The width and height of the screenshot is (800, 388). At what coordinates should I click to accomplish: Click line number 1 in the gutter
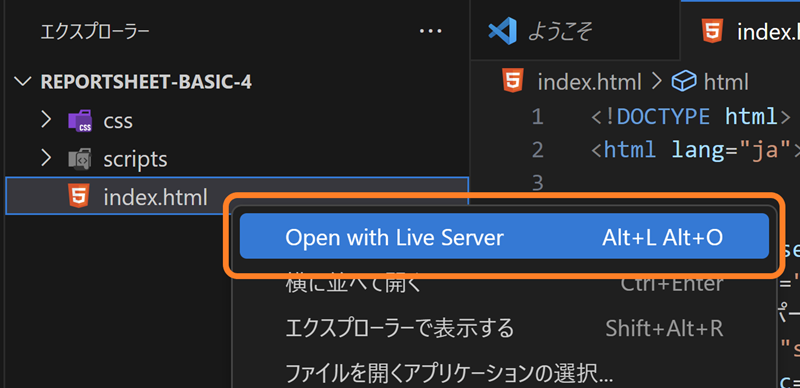[537, 117]
